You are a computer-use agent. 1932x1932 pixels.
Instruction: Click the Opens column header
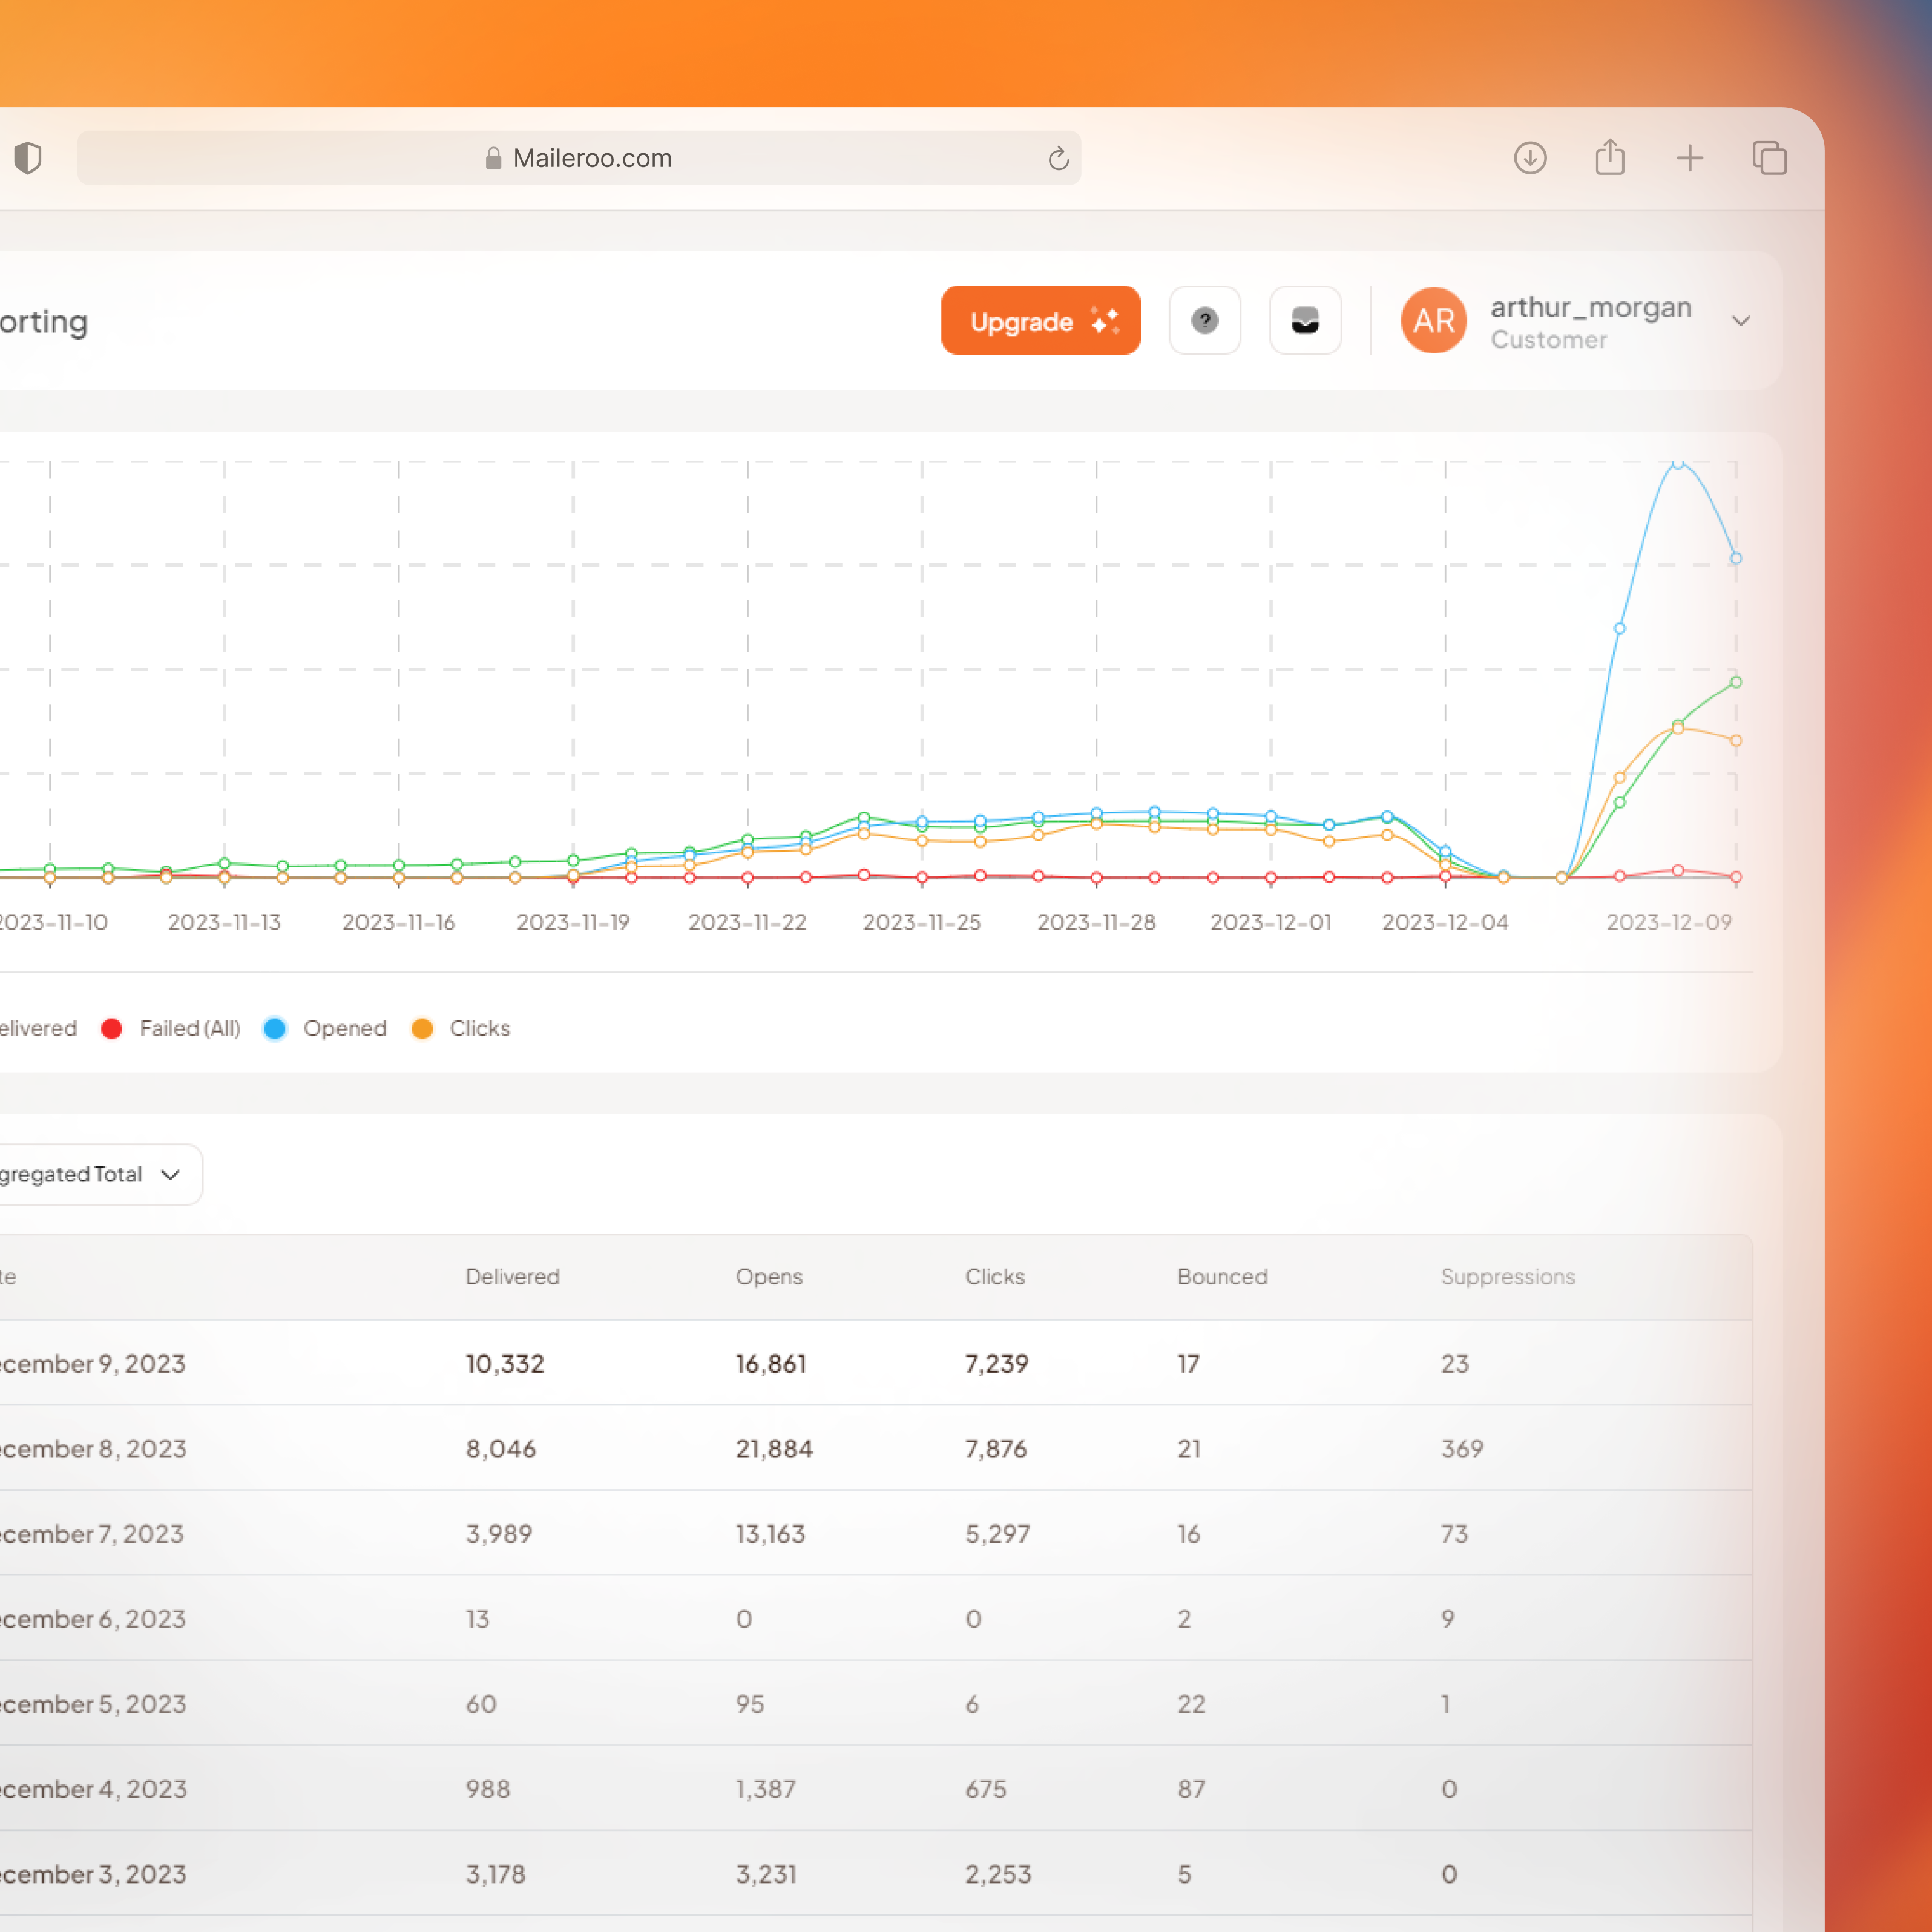[x=769, y=1276]
